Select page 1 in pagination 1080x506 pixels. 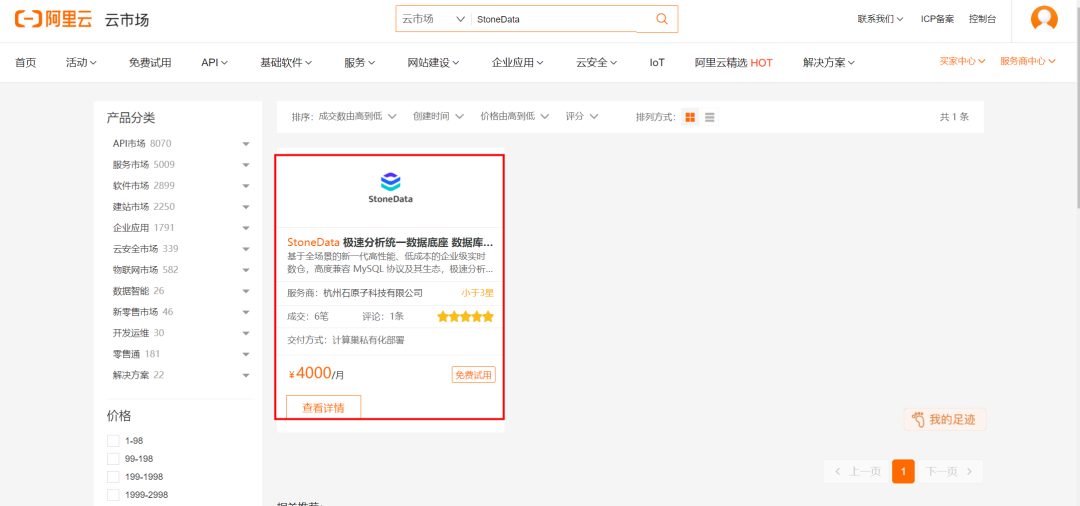tap(903, 472)
